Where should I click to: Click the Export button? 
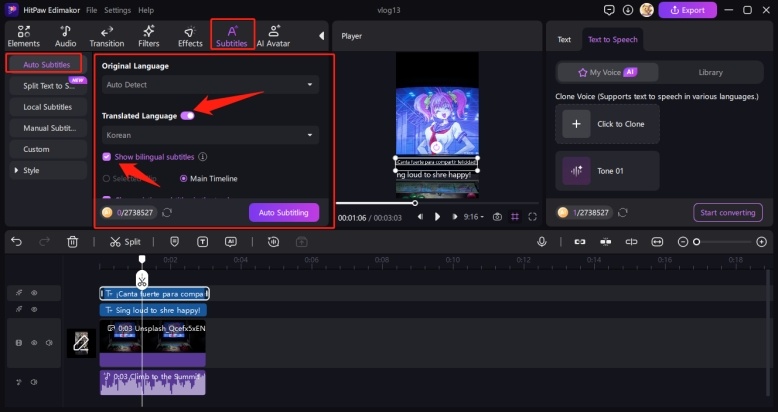(688, 10)
